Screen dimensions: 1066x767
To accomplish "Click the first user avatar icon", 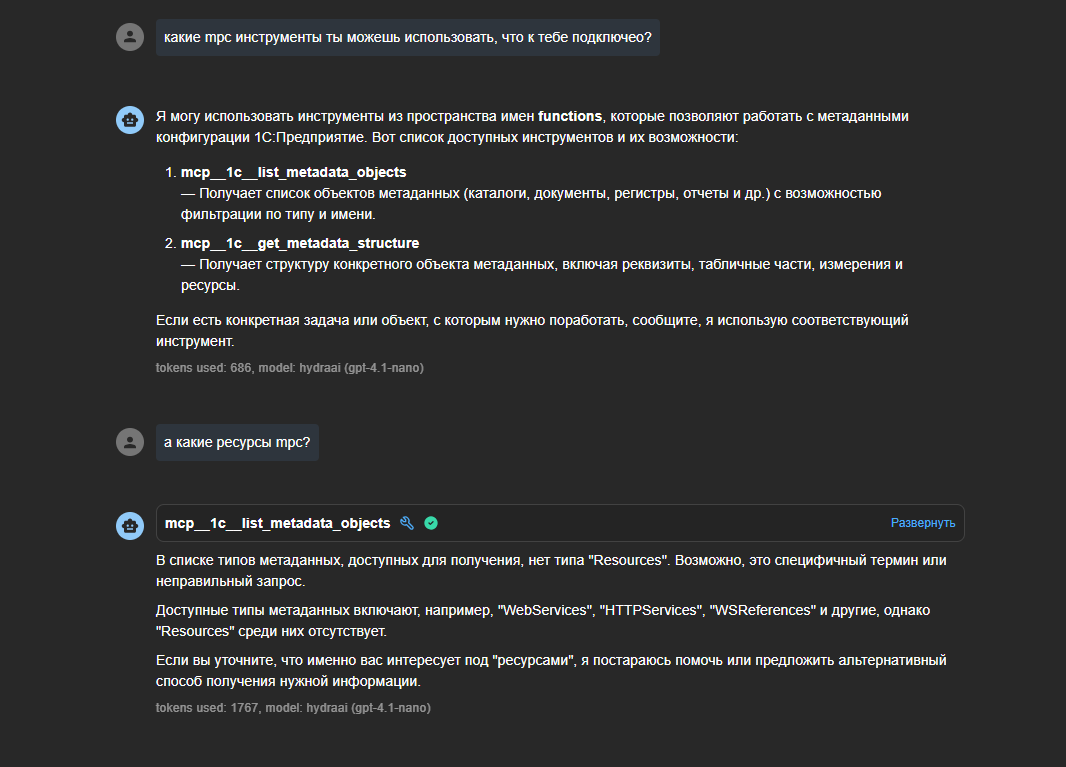I will [130, 38].
